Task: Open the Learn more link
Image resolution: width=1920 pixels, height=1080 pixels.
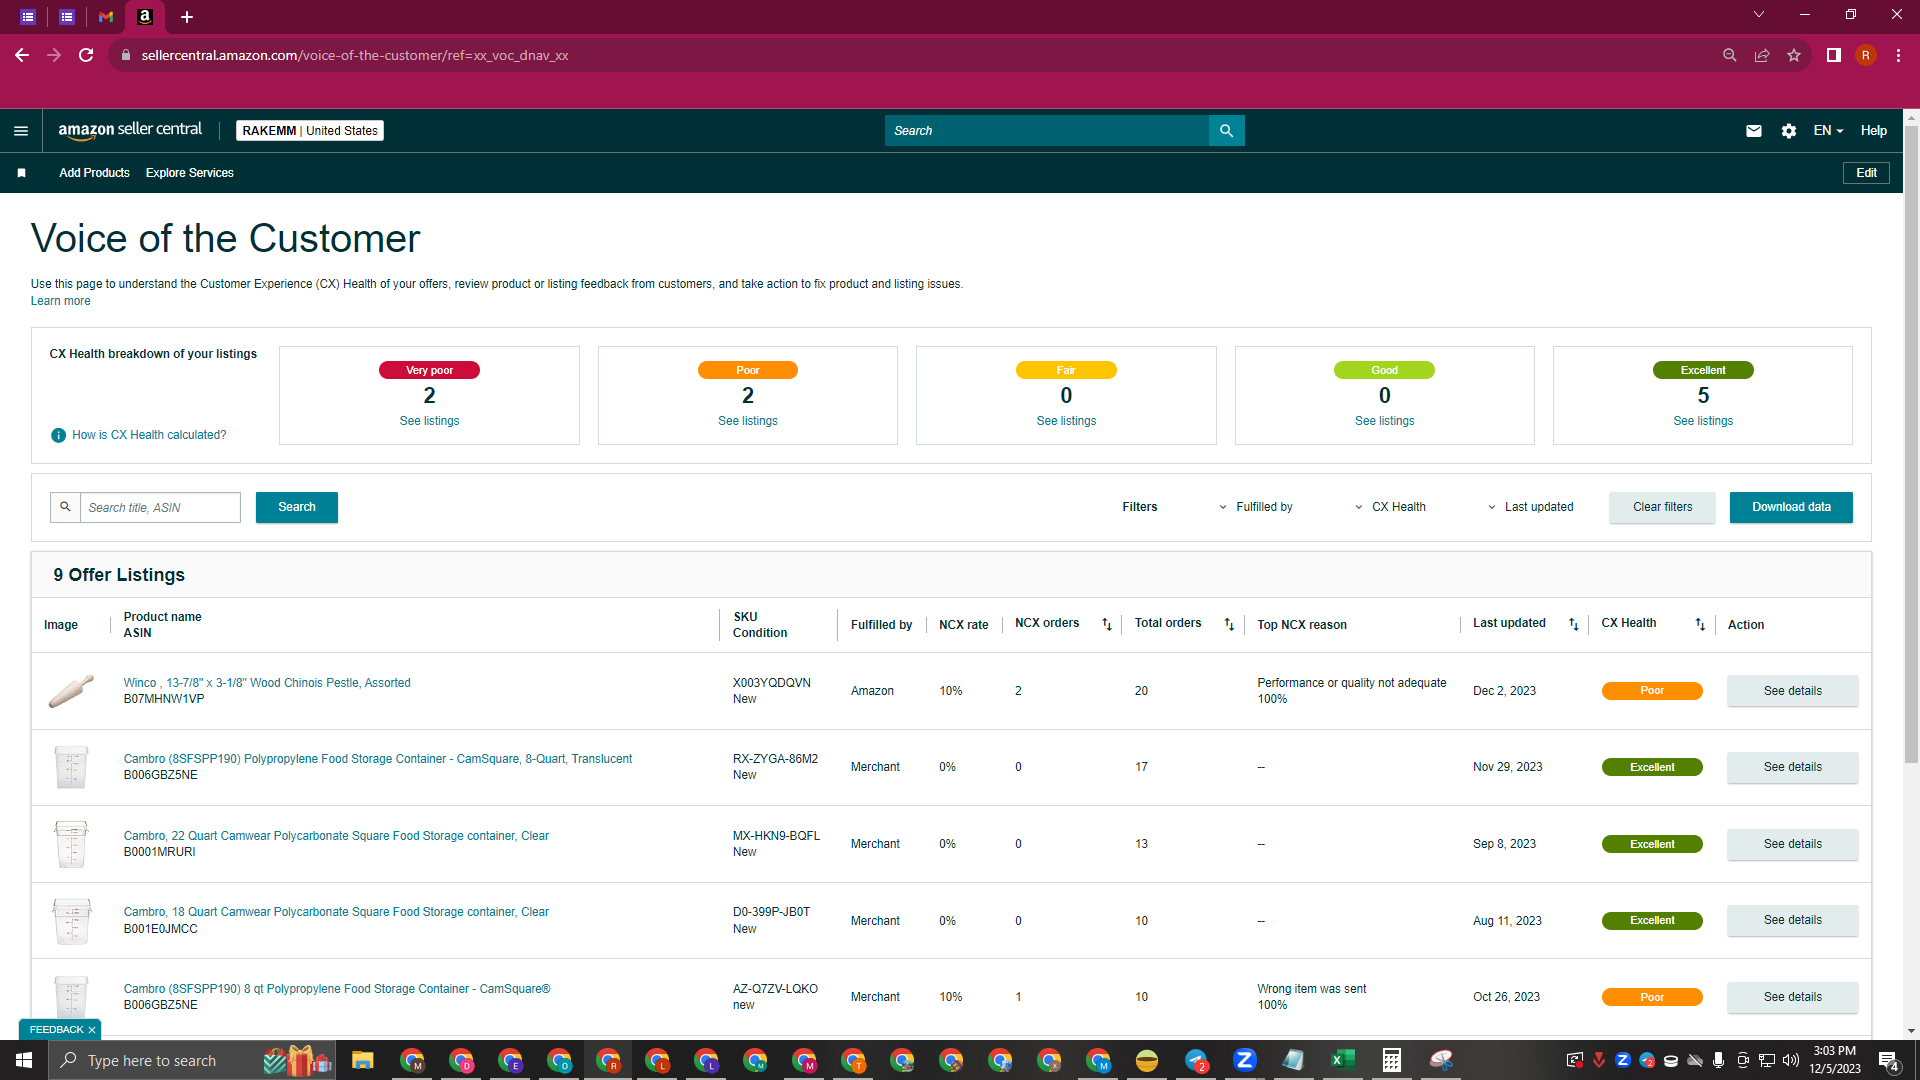Action: 60,301
